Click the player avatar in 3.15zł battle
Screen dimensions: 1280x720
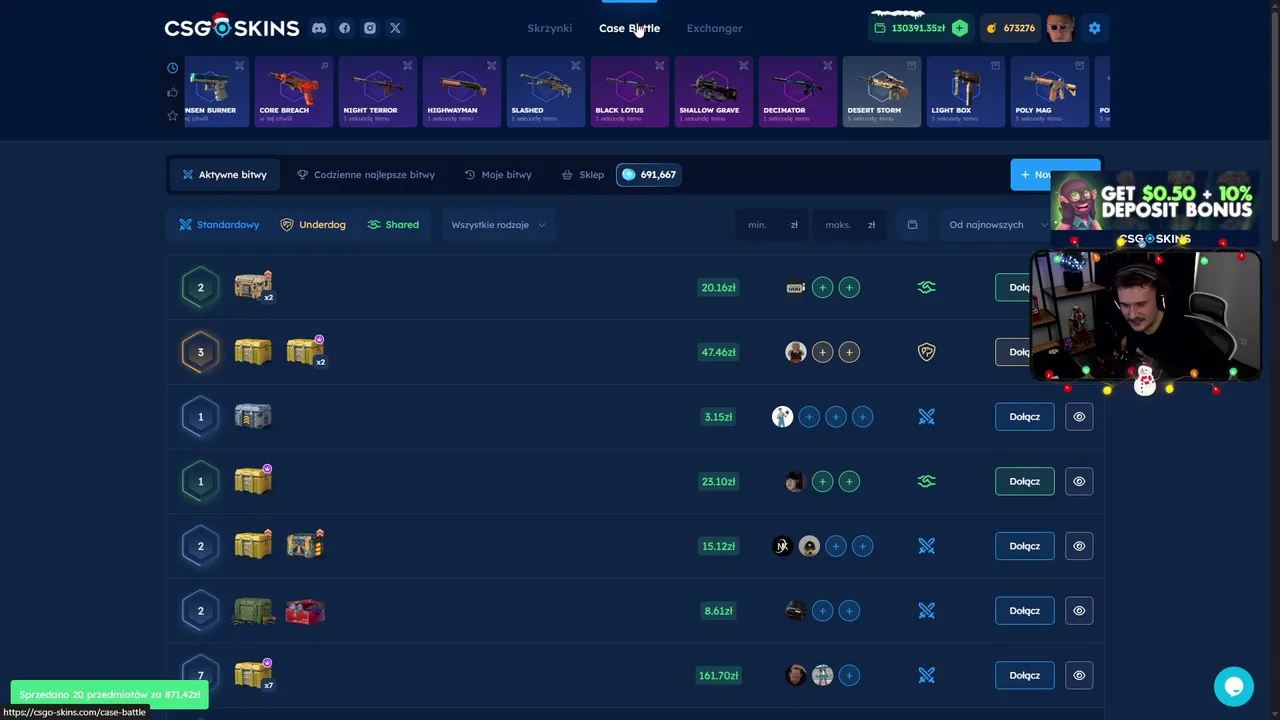(782, 417)
